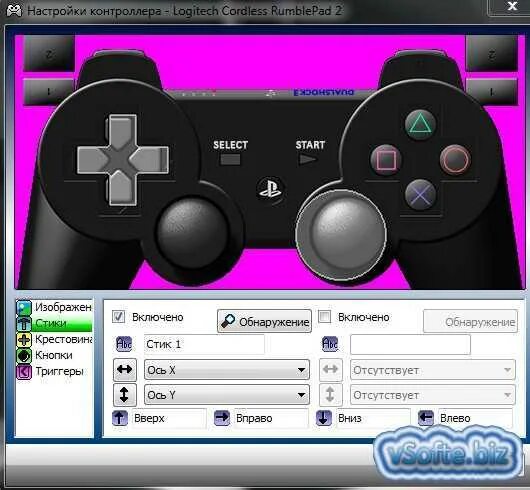The width and height of the screenshot is (530, 490).
Task: Click the right shoulder button 1
Action: 492,91
